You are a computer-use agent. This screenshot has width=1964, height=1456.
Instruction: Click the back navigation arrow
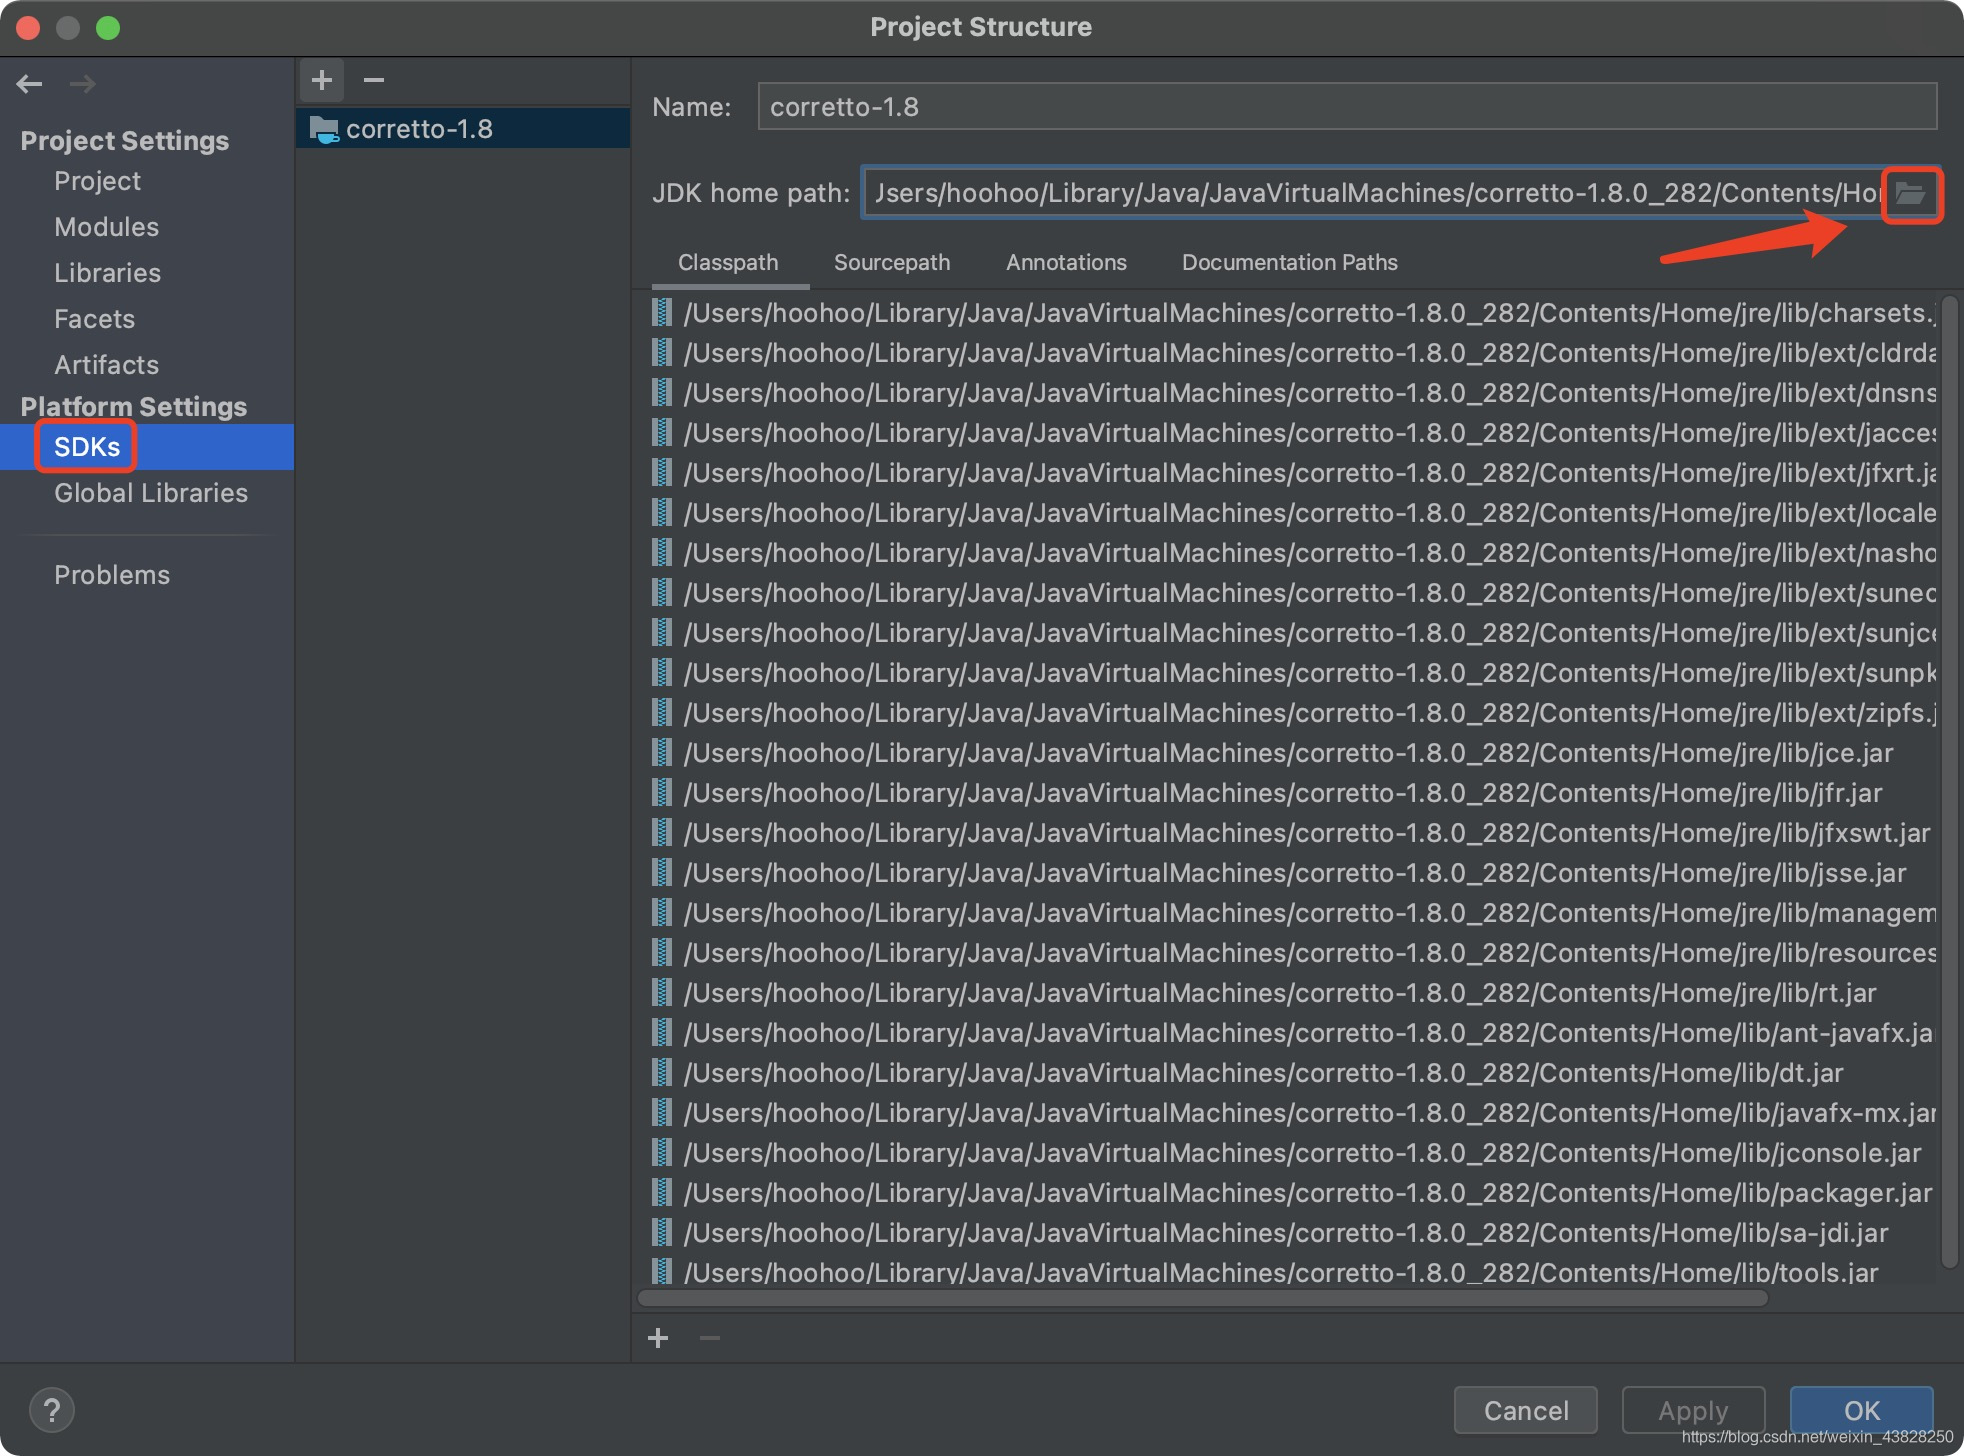point(30,84)
